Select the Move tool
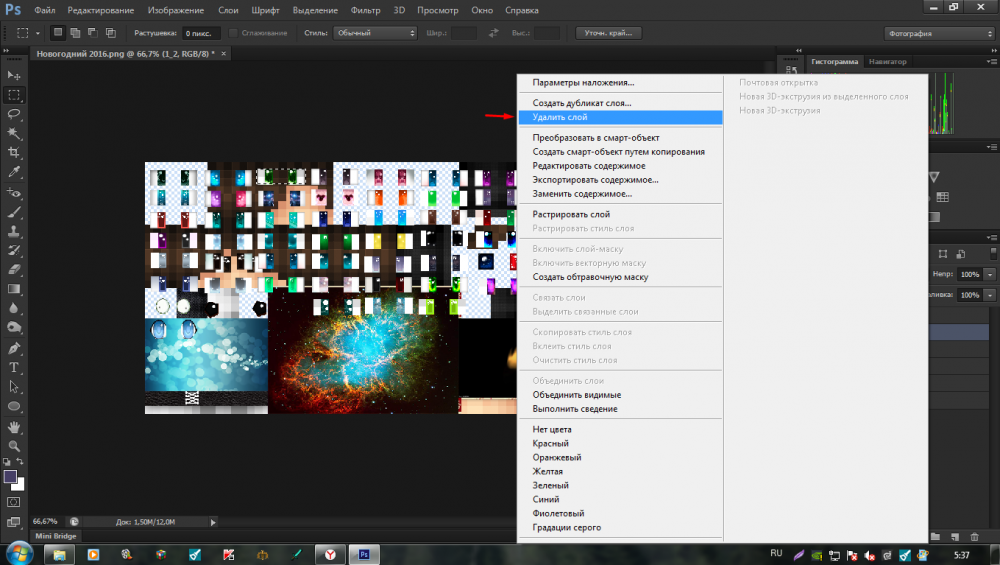The image size is (1000, 565). 14,76
